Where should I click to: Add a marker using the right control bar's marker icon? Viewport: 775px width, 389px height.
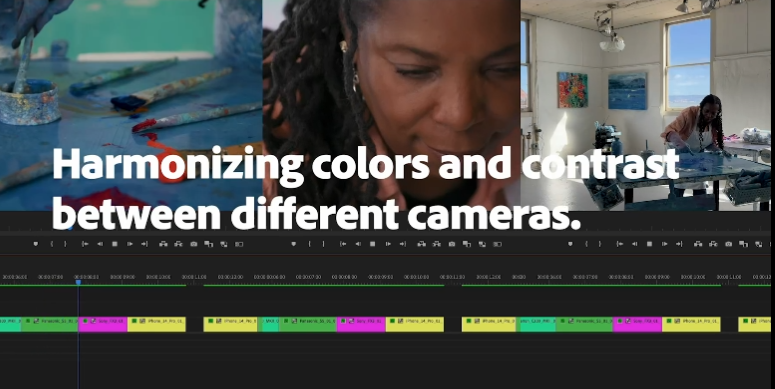[x=570, y=244]
